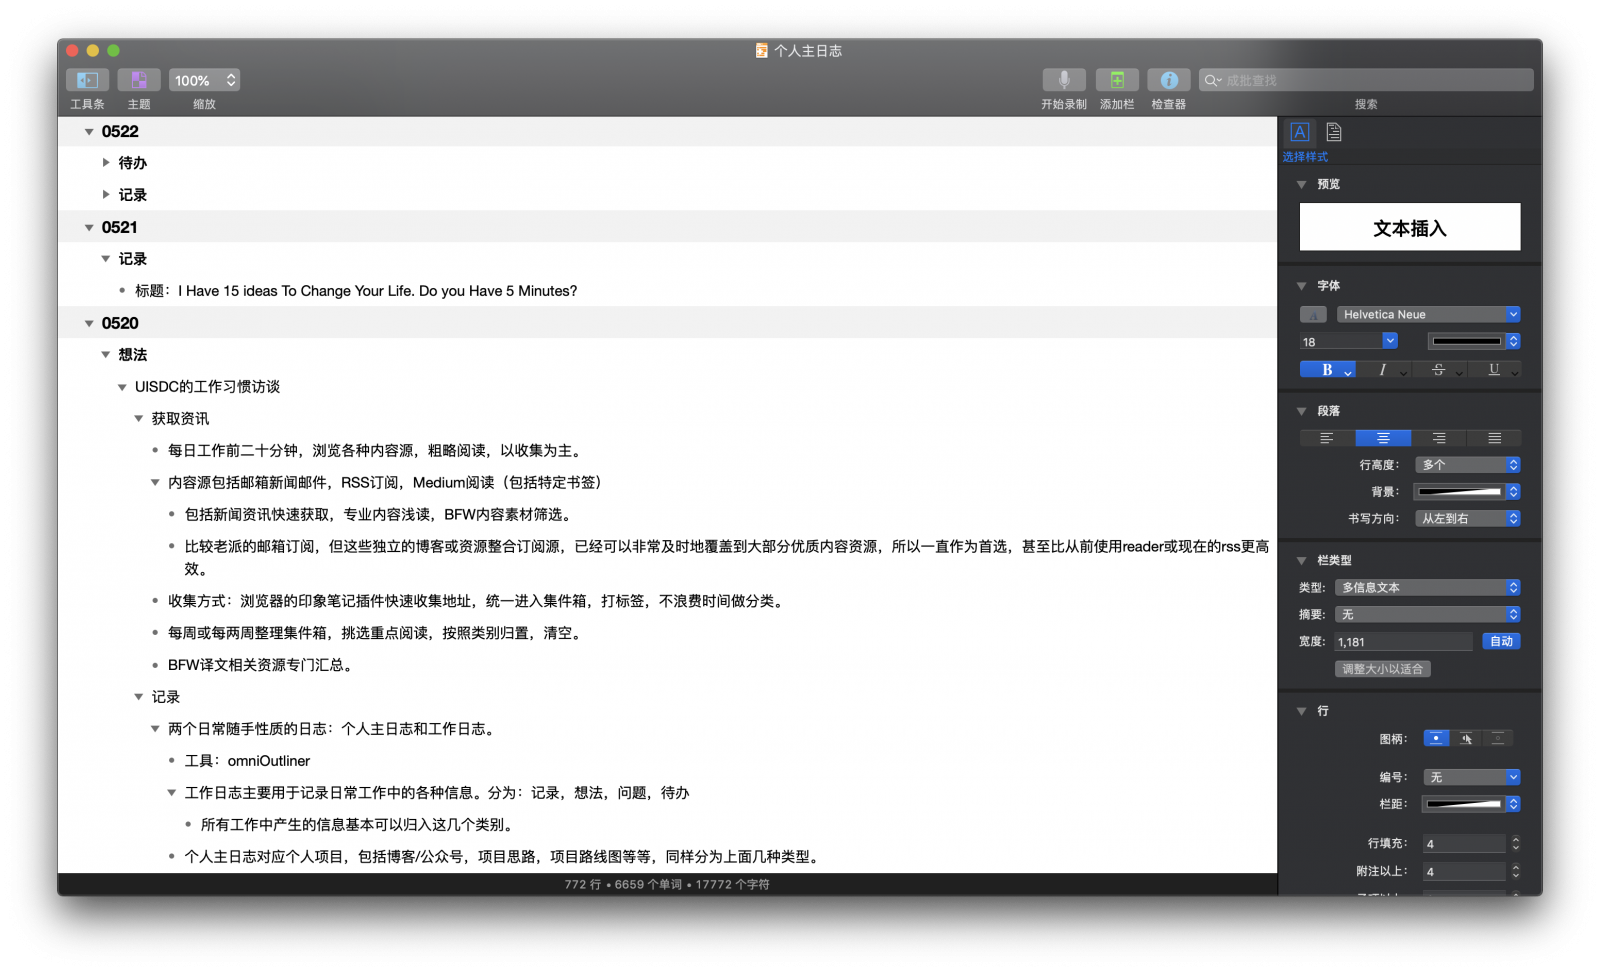
Task: Select center paragraph alignment
Action: tap(1383, 438)
